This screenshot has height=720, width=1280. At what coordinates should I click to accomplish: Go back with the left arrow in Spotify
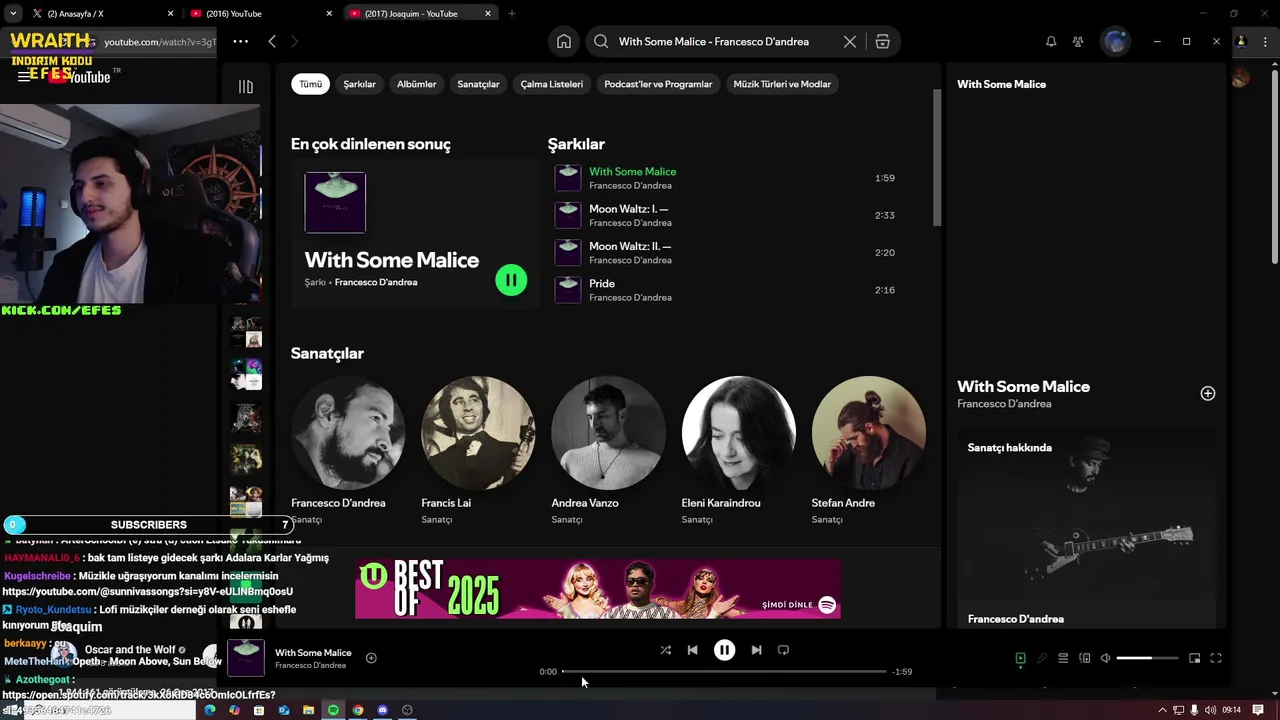click(x=272, y=41)
